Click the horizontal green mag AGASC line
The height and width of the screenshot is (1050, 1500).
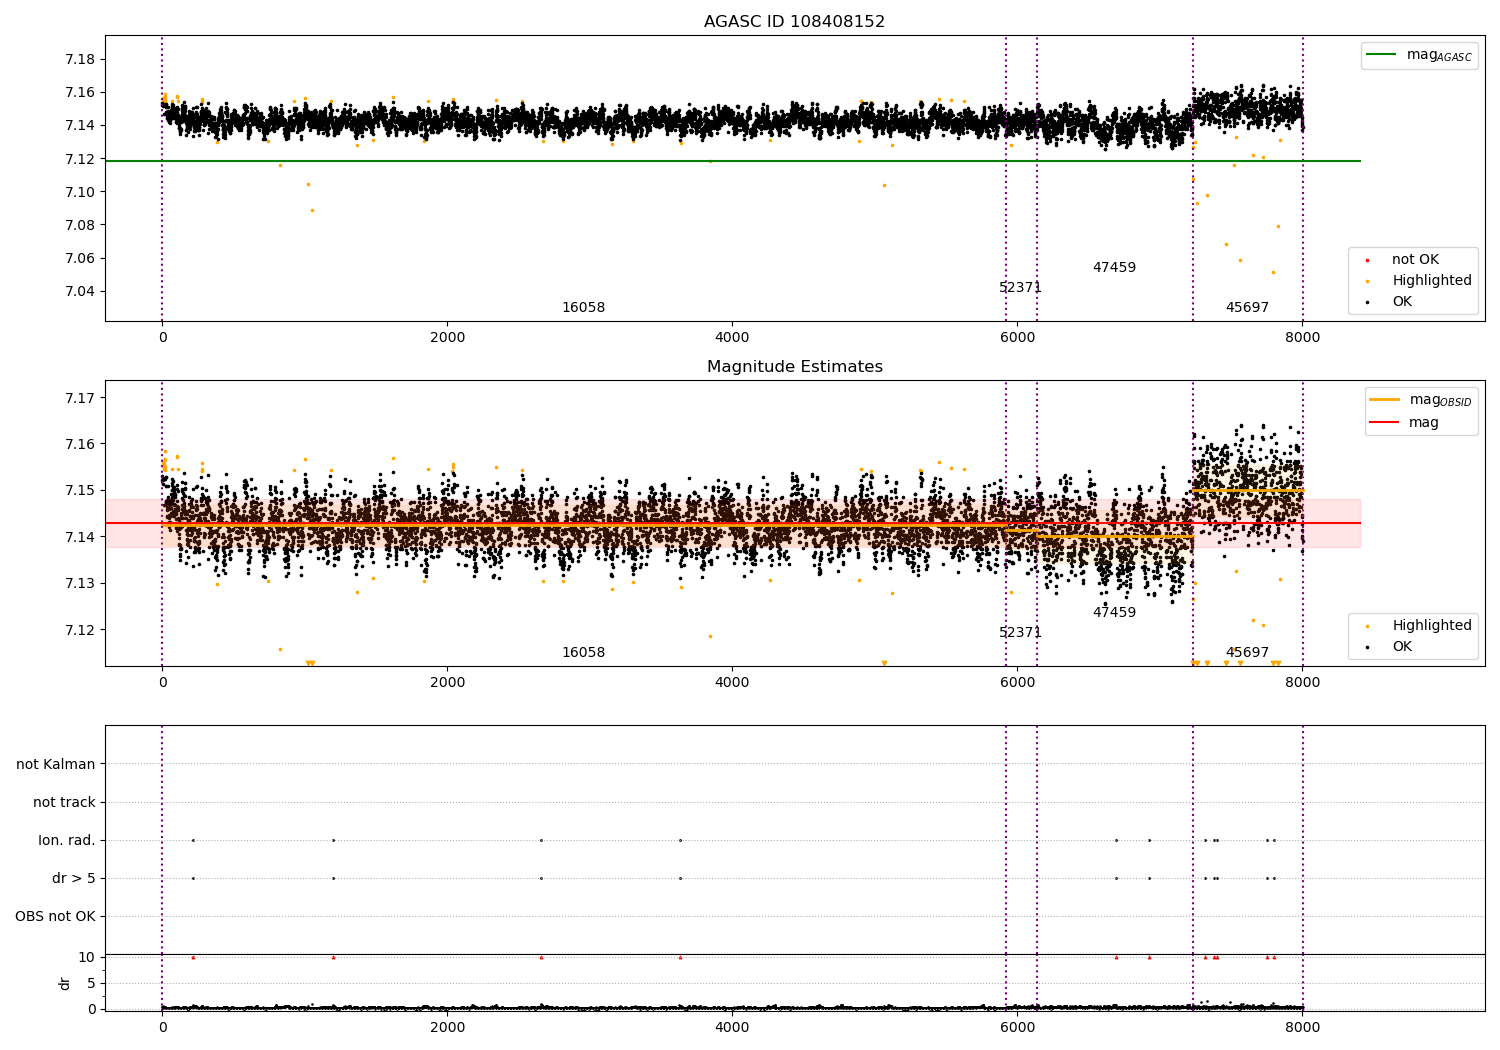pos(733,161)
